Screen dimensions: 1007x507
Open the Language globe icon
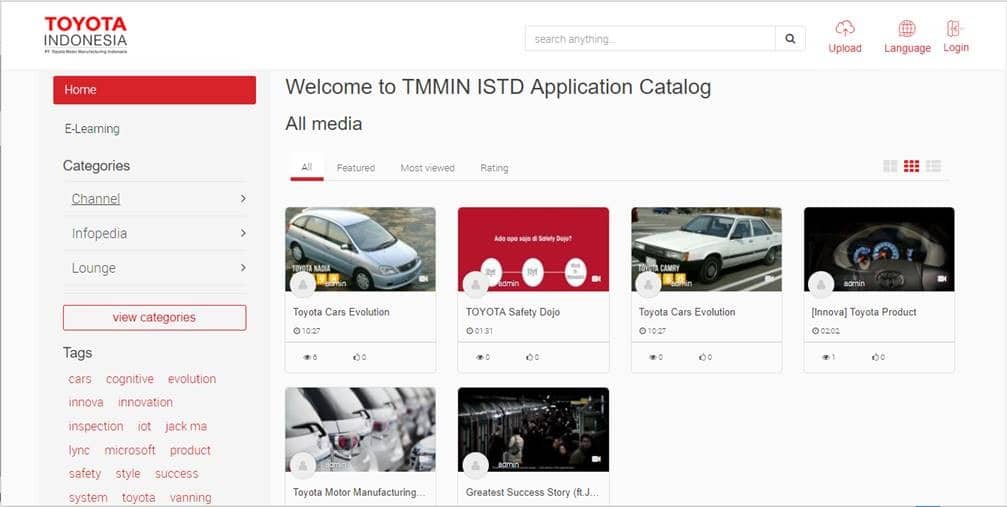[x=907, y=28]
